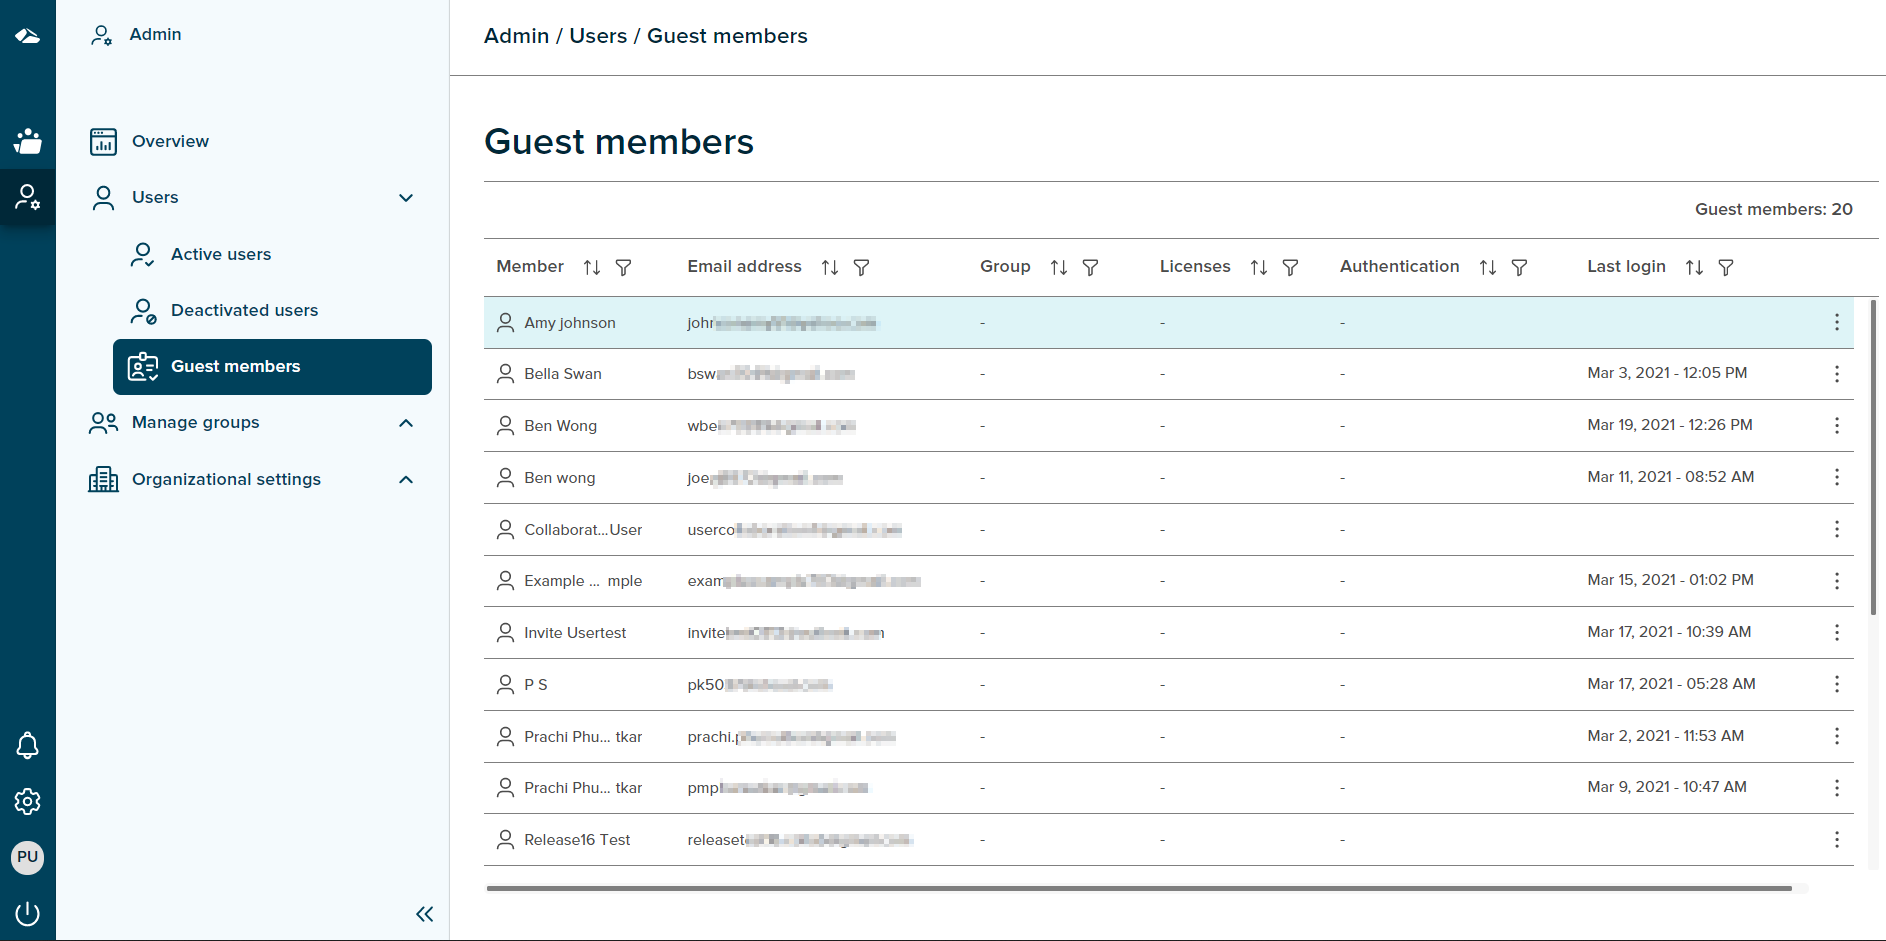Filter the Last login column

pyautogui.click(x=1726, y=267)
